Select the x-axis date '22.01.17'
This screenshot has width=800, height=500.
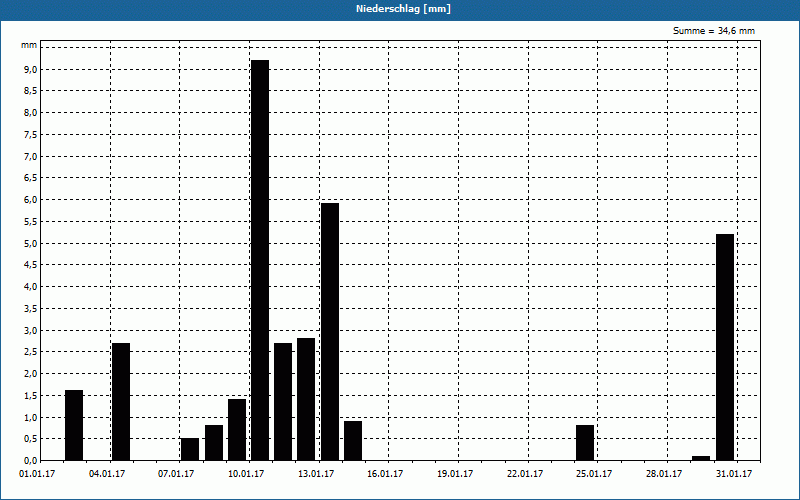tap(525, 474)
